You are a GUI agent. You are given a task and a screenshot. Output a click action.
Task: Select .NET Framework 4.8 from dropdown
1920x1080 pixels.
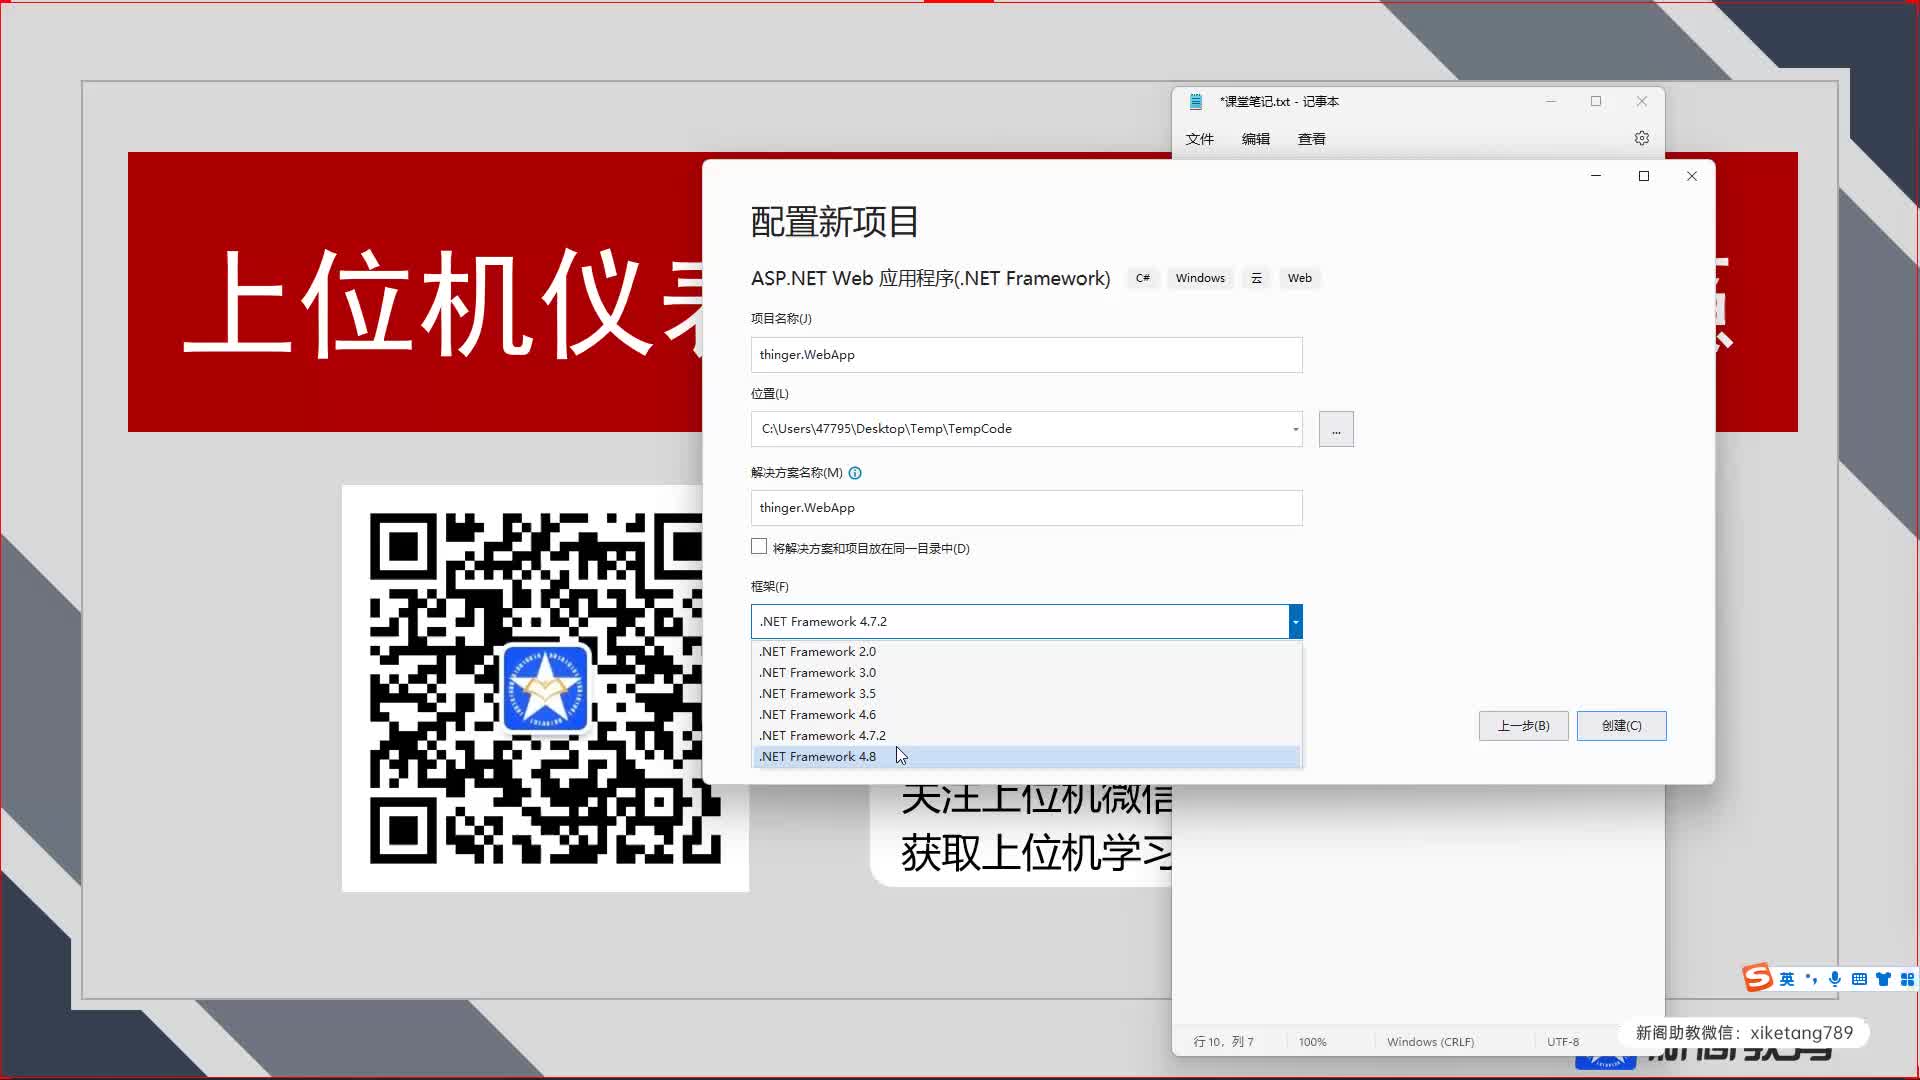816,756
